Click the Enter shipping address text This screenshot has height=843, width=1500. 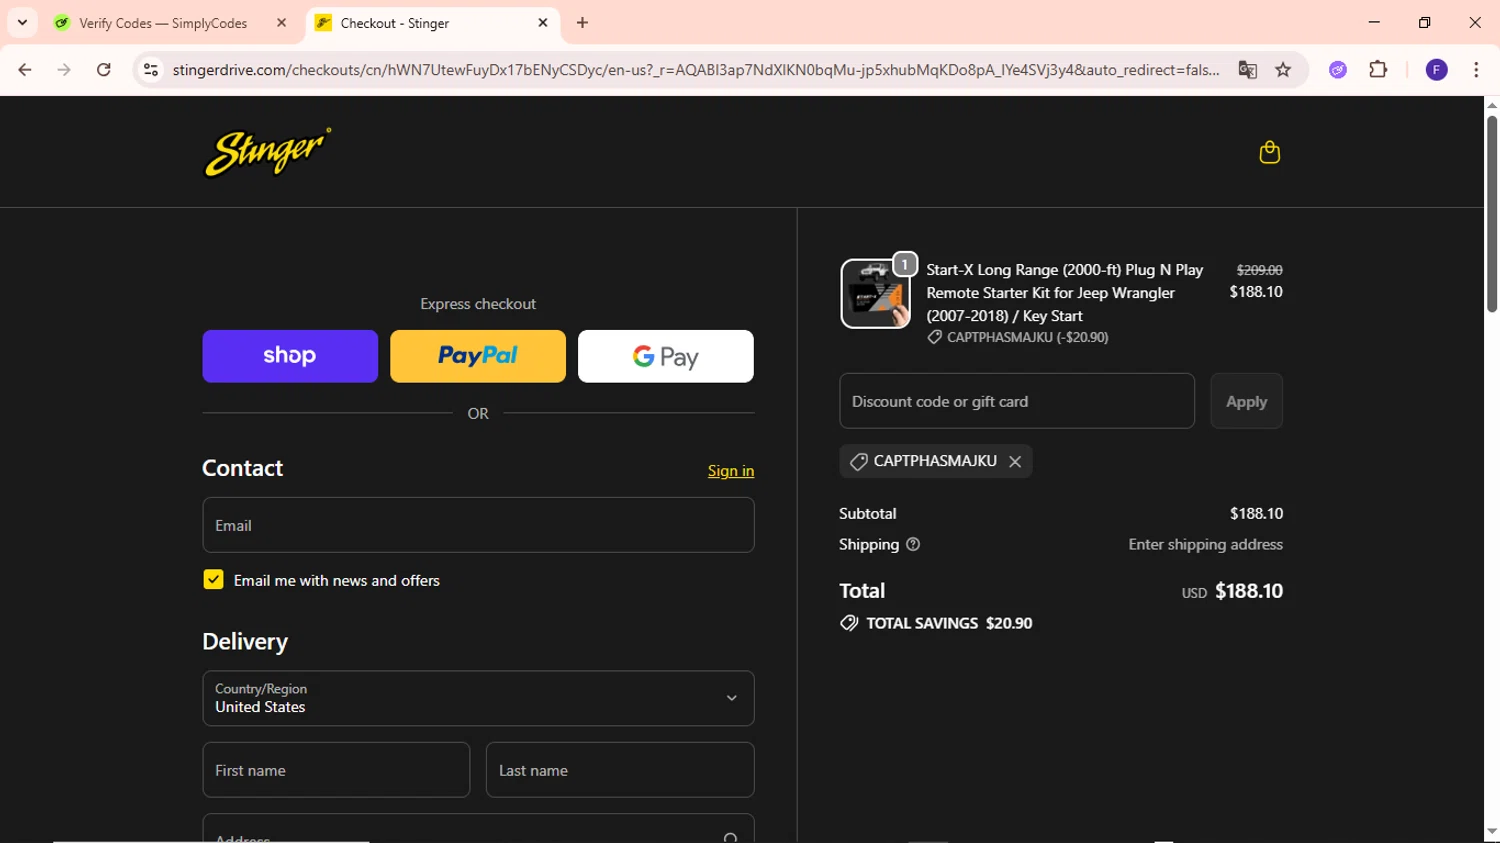[x=1205, y=544]
